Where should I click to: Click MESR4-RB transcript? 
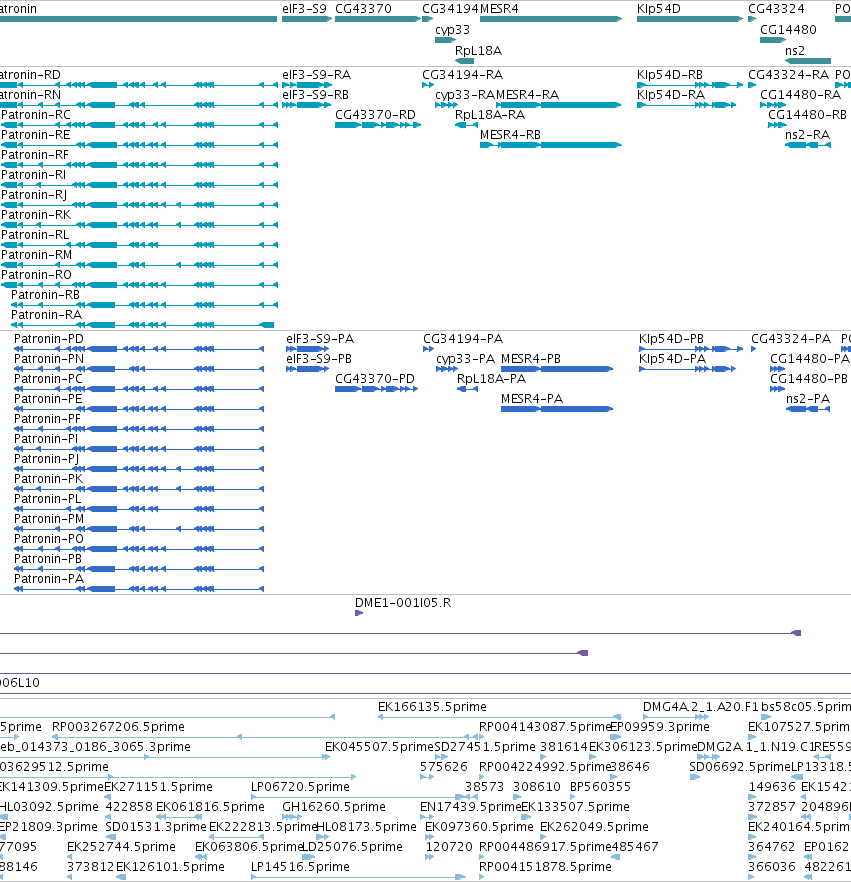coord(551,145)
